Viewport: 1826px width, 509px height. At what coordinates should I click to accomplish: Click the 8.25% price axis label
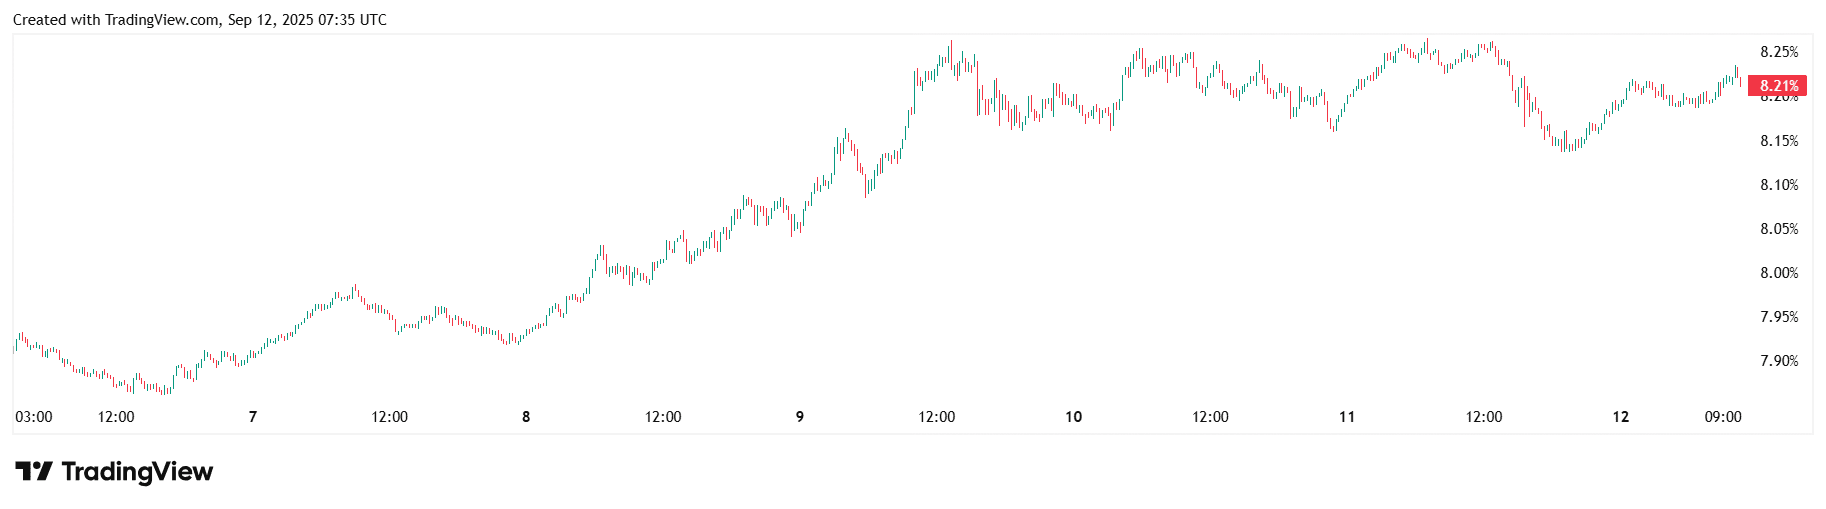click(x=1779, y=52)
